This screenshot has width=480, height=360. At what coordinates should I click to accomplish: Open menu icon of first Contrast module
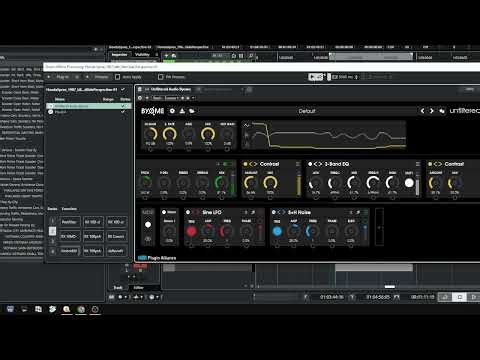[x=298, y=164]
